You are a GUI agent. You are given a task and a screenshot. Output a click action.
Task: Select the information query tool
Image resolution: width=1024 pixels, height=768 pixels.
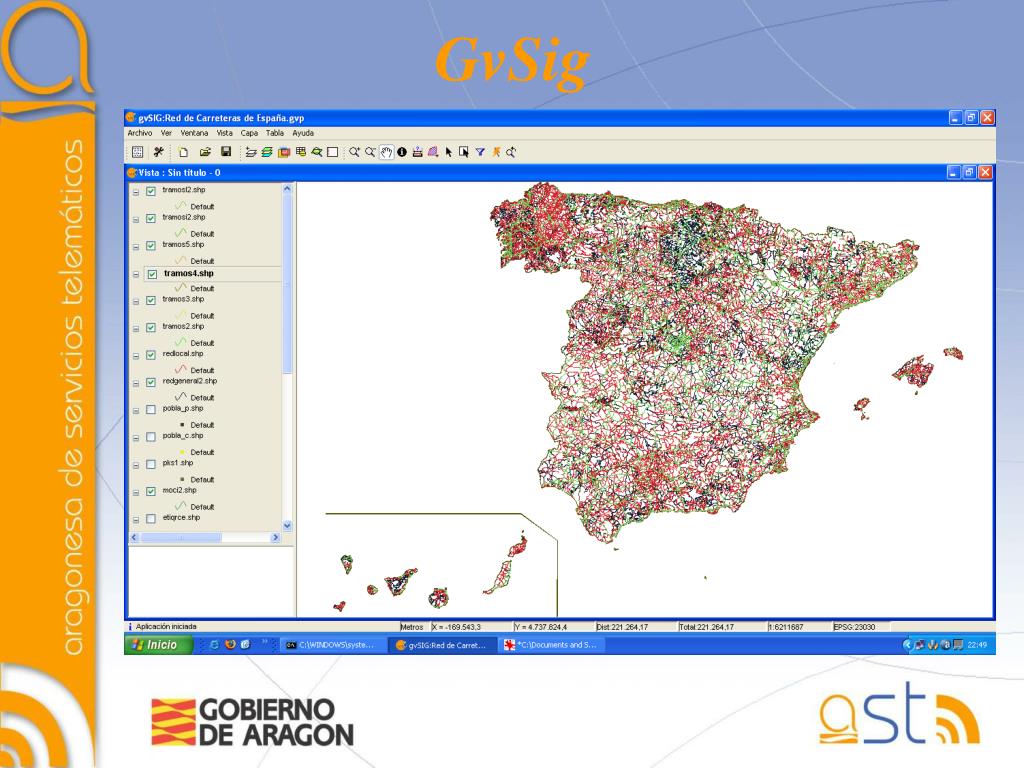[402, 152]
